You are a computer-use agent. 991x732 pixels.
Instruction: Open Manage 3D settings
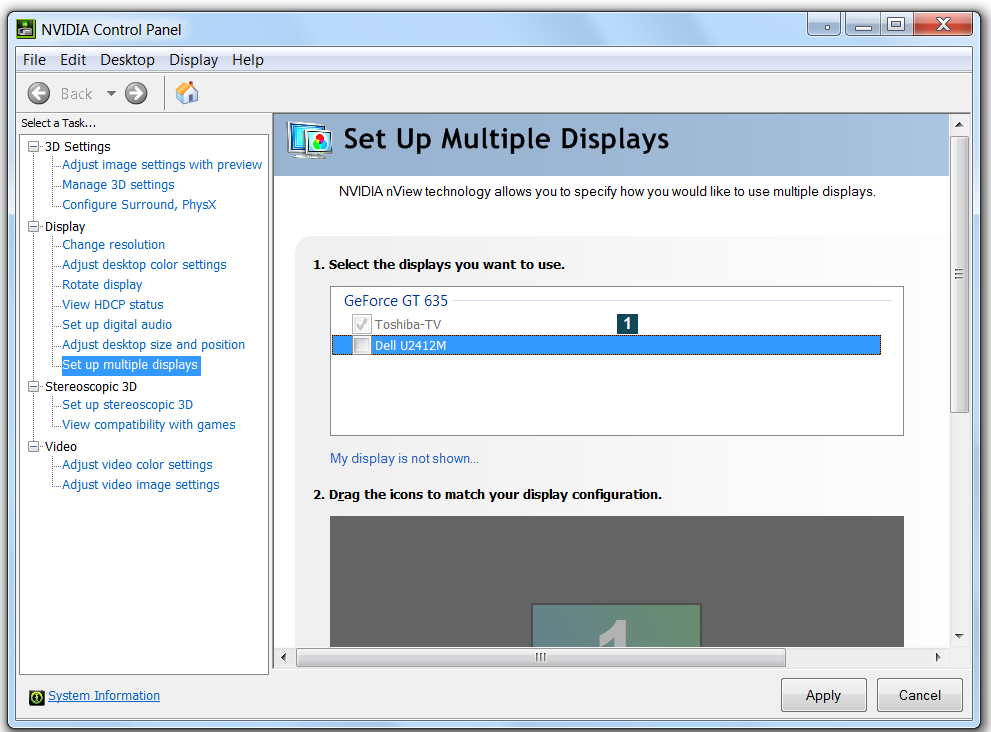[118, 185]
